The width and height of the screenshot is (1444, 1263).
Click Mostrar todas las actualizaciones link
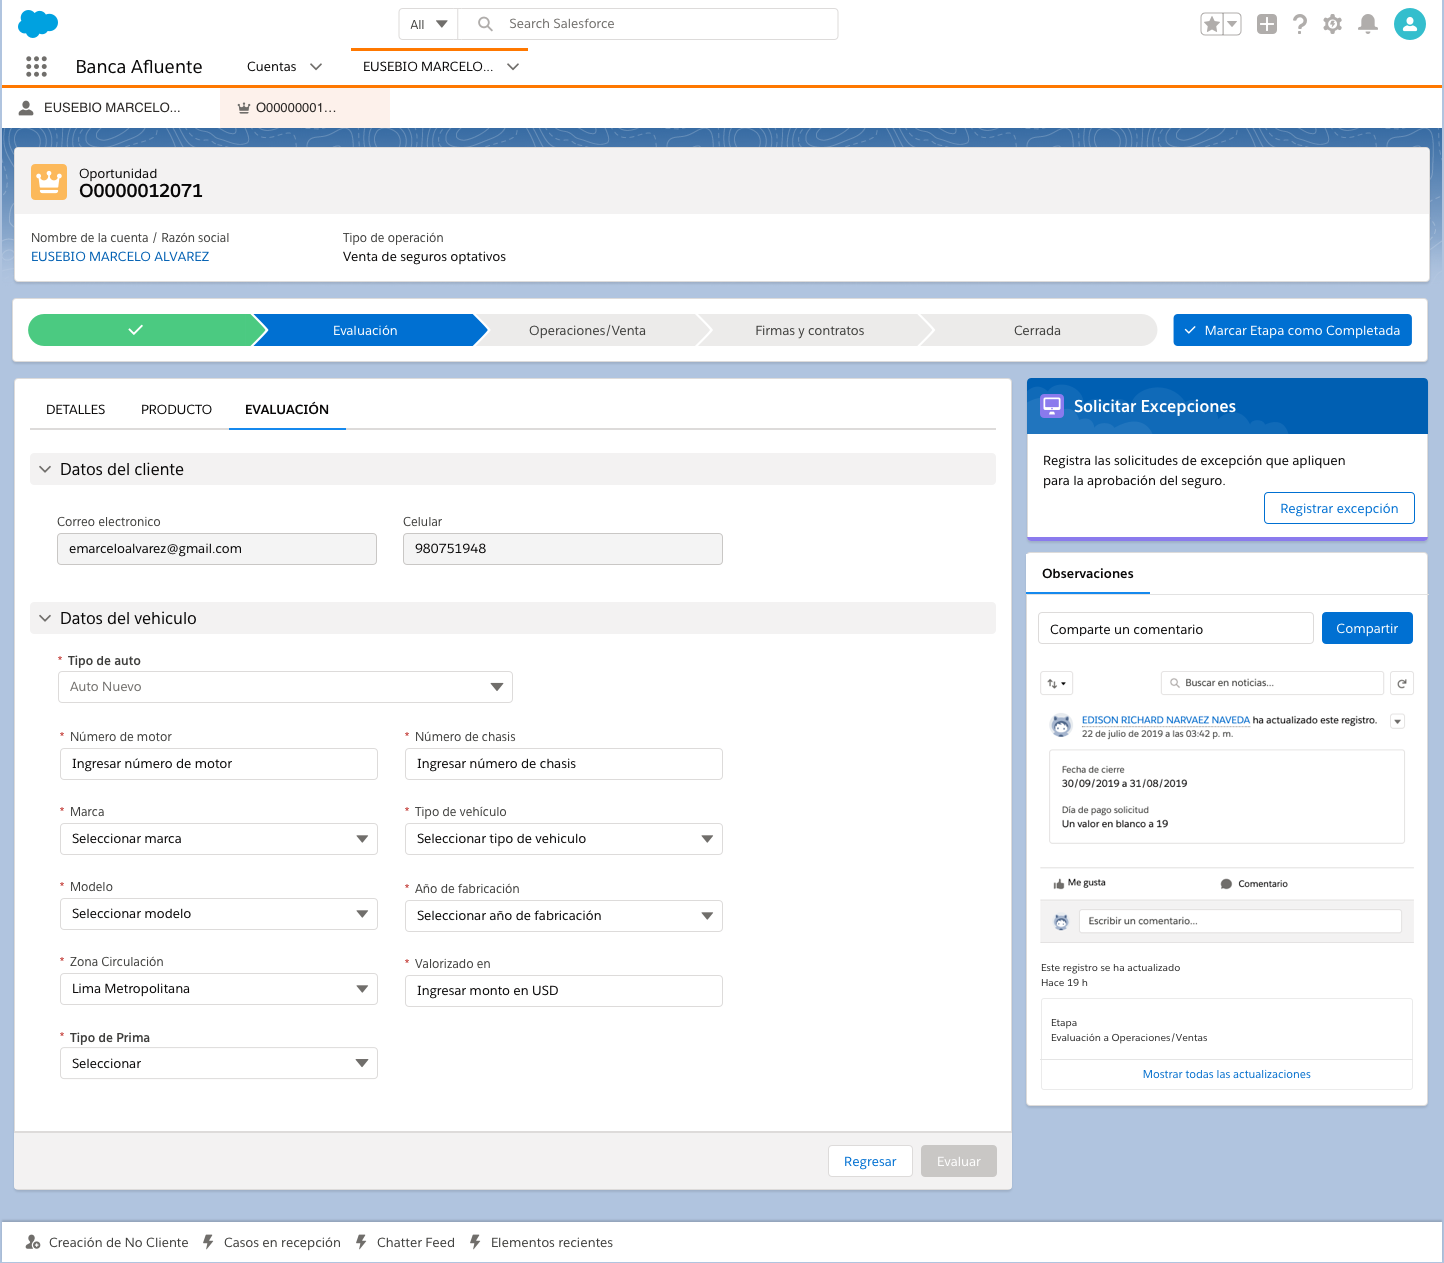(1227, 1074)
